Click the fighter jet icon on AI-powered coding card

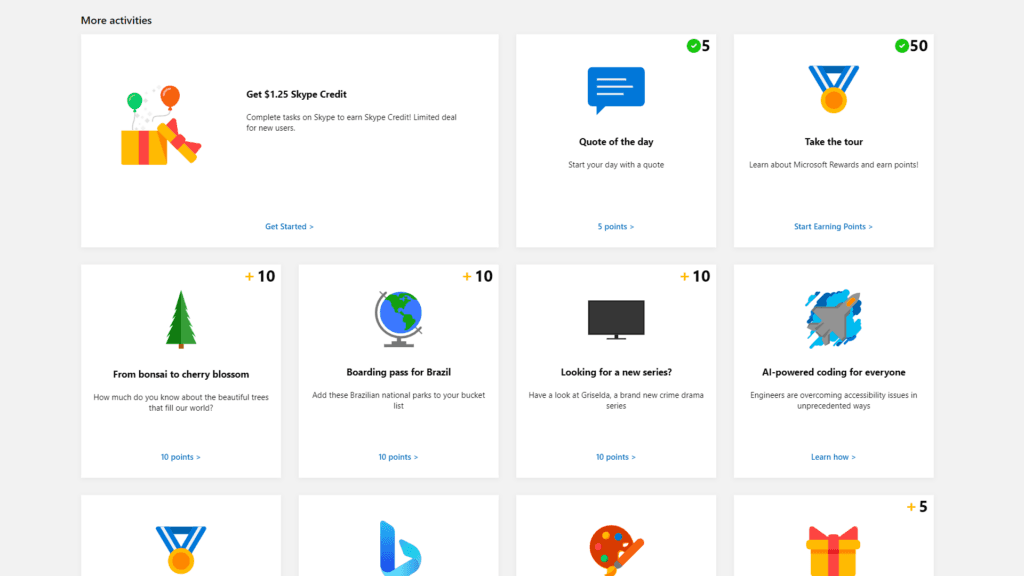point(833,317)
